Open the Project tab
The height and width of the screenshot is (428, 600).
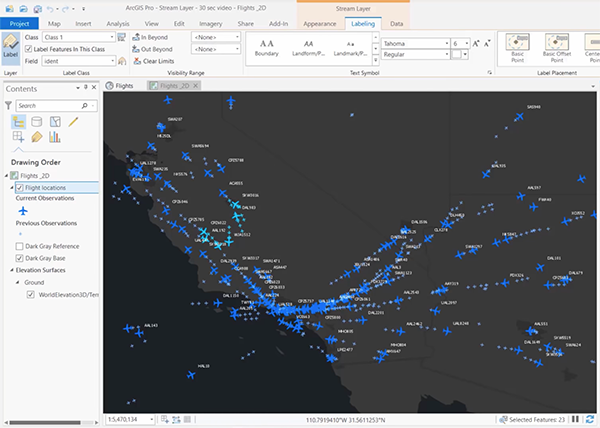click(19, 23)
